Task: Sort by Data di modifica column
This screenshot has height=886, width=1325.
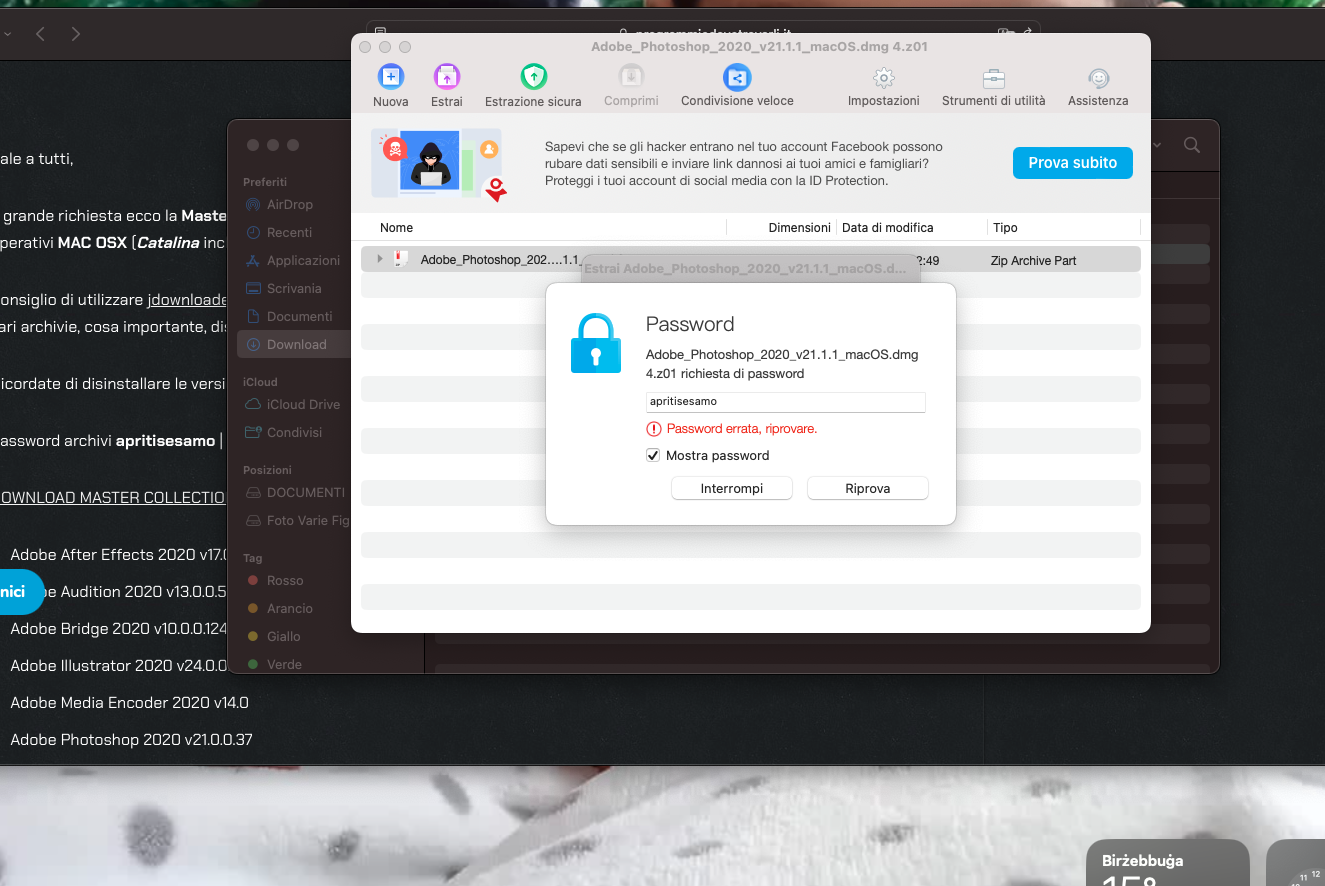Action: click(x=887, y=227)
